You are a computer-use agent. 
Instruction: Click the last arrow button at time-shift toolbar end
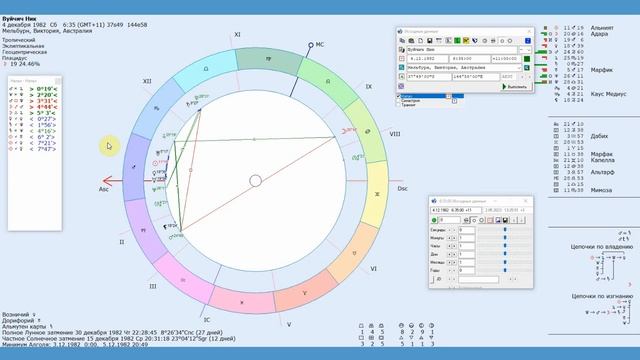click(x=522, y=220)
